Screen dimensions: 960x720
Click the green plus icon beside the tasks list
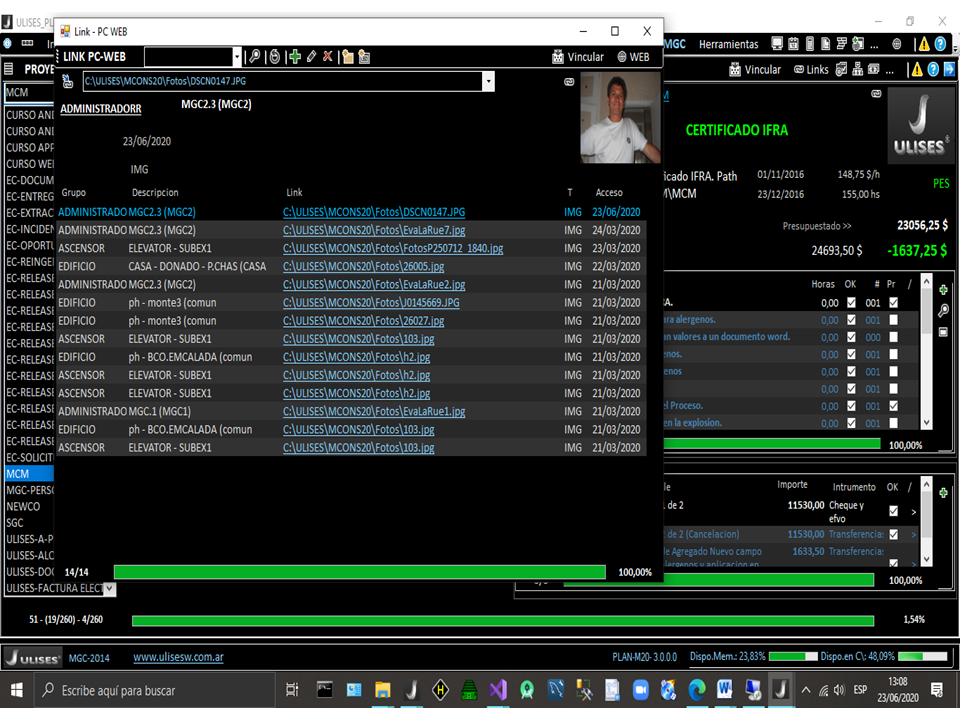[943, 289]
